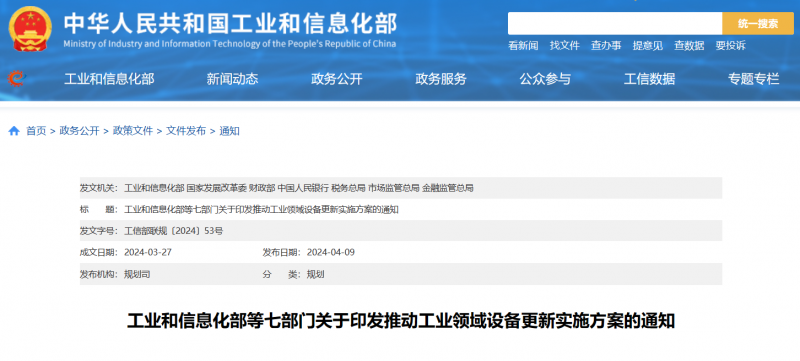Screen dimensions: 800x361
Task: Click the red gear icon in navigation bar
Action: tap(16, 79)
